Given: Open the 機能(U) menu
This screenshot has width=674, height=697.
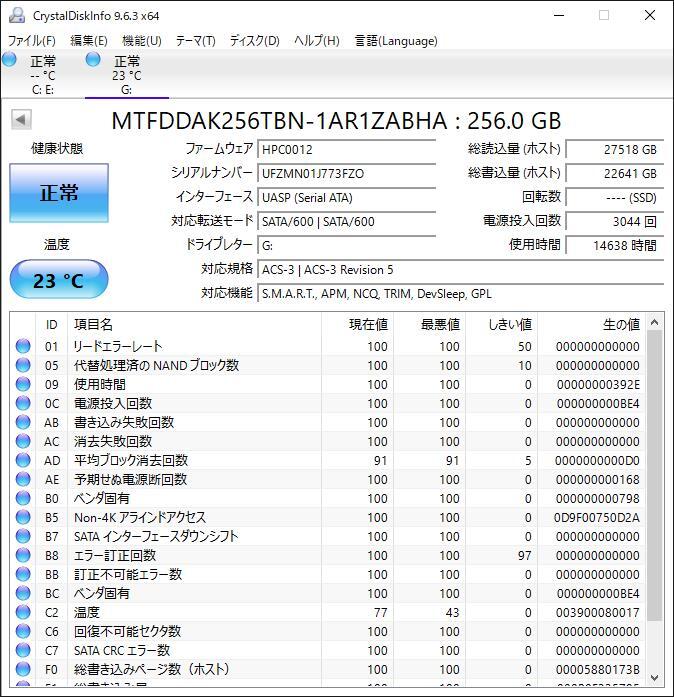Looking at the screenshot, I should [x=142, y=41].
